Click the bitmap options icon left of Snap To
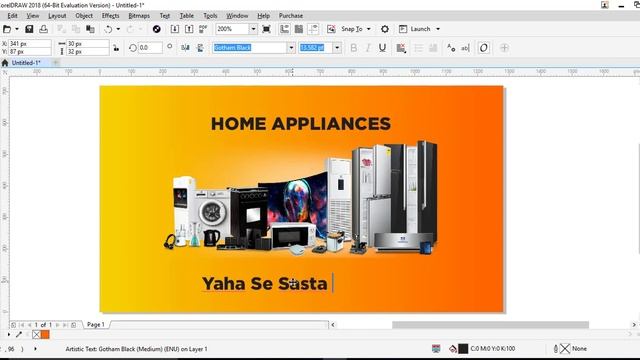This screenshot has width=640, height=360. [331, 29]
